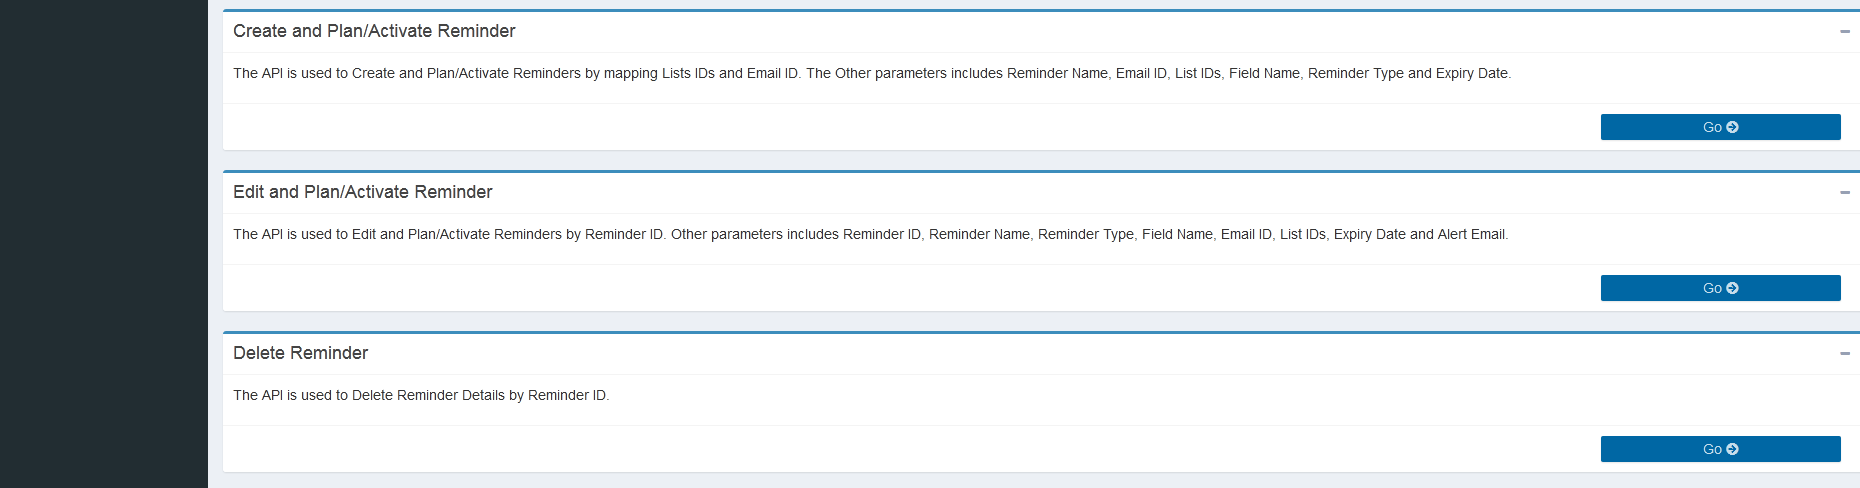Click arrow icon in Create Reminder Go button
The width and height of the screenshot is (1860, 488).
point(1733,127)
